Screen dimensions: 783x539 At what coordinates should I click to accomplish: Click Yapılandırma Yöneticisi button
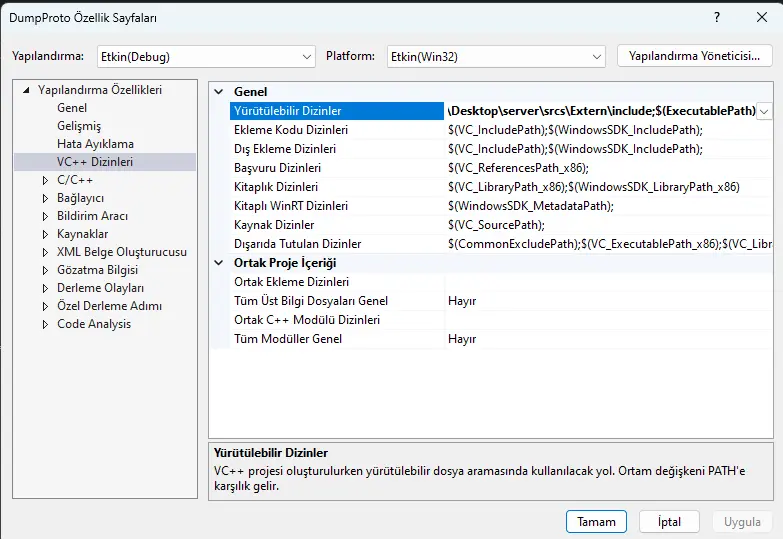coord(695,56)
